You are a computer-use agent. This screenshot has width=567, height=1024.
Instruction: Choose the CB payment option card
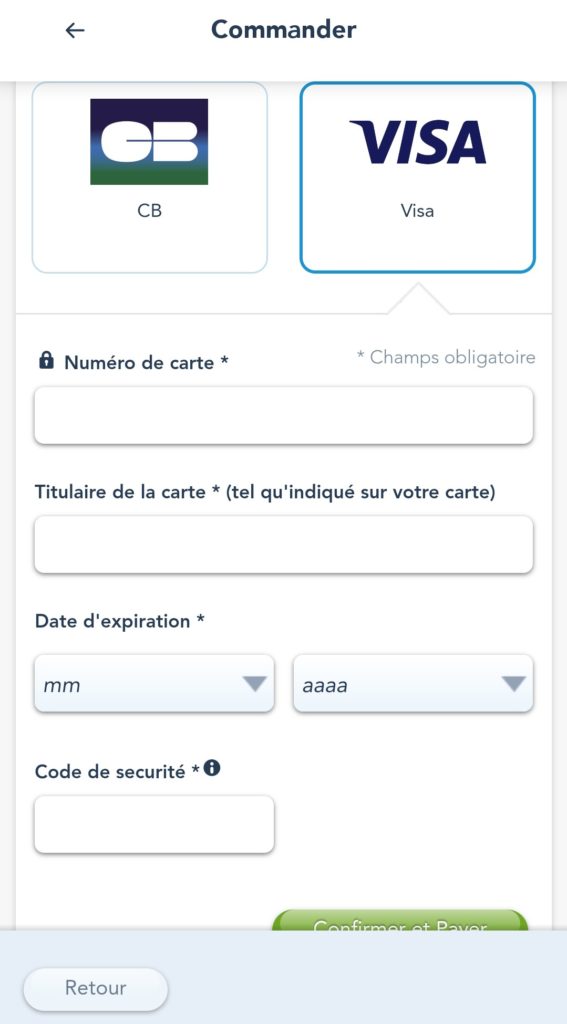pos(150,177)
